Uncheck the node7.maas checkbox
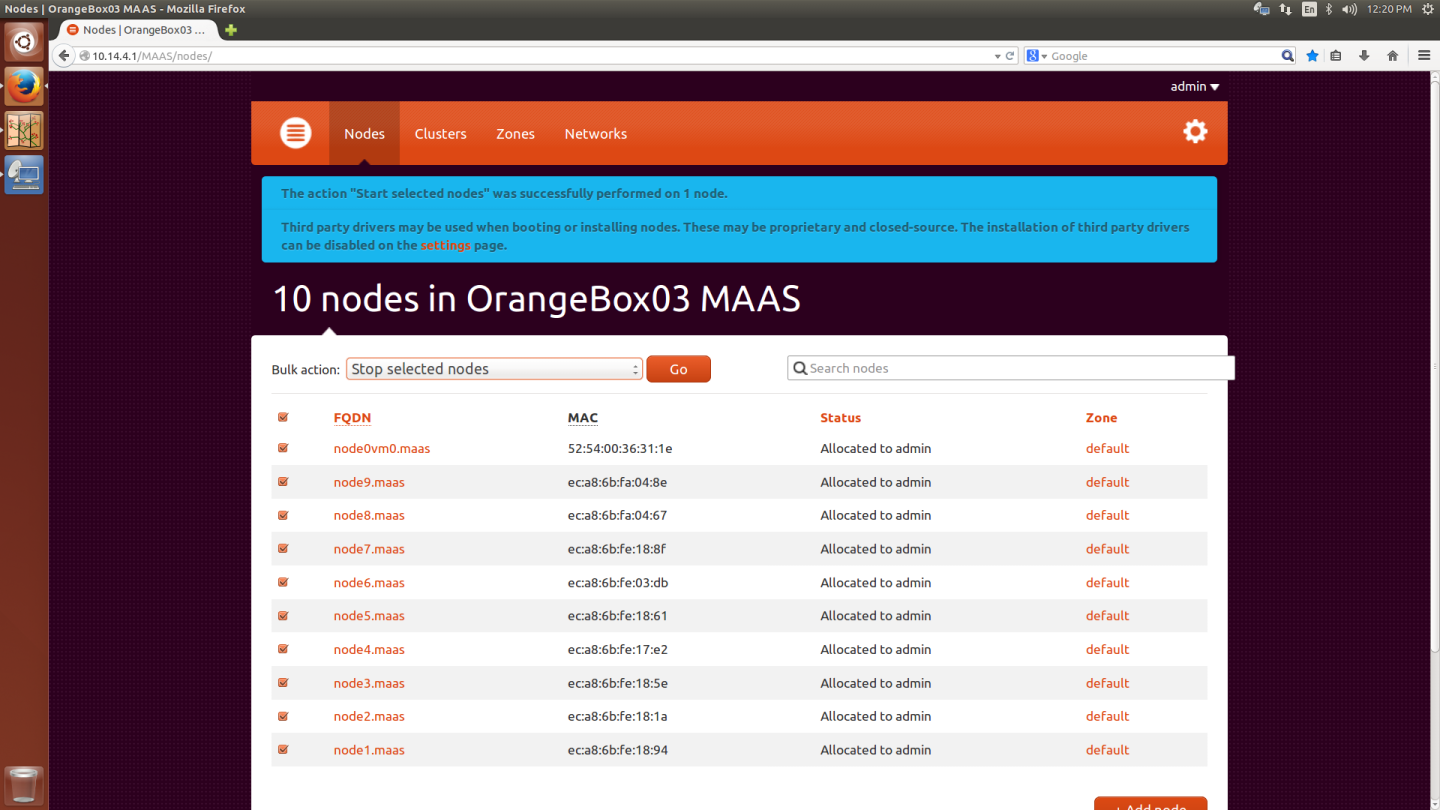 [x=283, y=549]
